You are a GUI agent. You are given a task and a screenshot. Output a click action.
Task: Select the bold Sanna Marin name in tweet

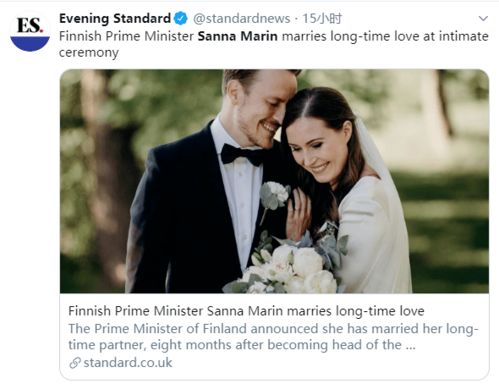click(238, 36)
